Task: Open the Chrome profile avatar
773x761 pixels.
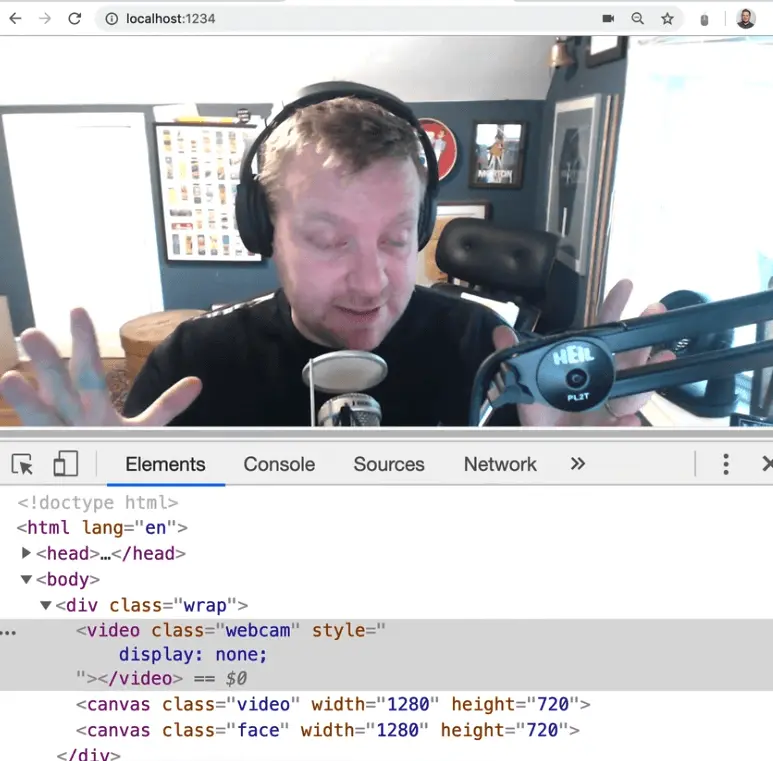Action: point(746,19)
